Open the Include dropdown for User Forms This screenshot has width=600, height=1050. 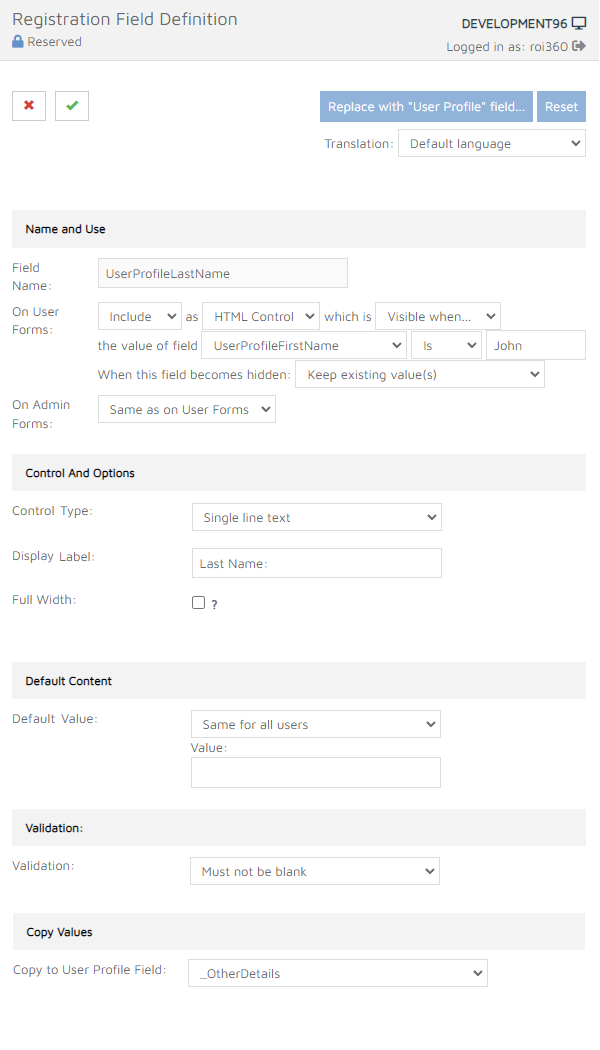[x=140, y=316]
